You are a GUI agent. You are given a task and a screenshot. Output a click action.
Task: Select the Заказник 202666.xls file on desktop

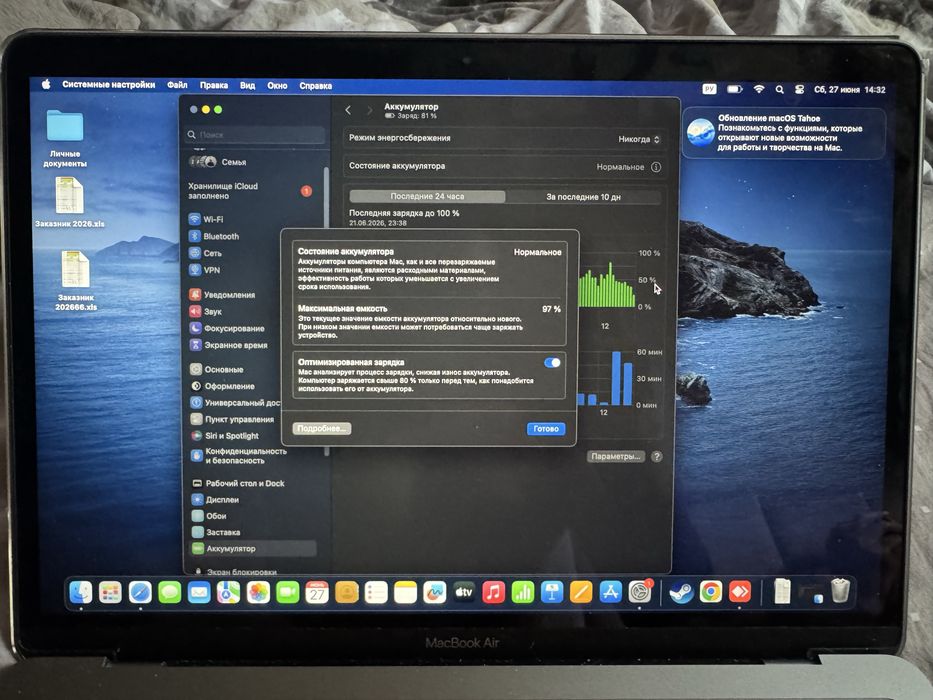(76, 280)
